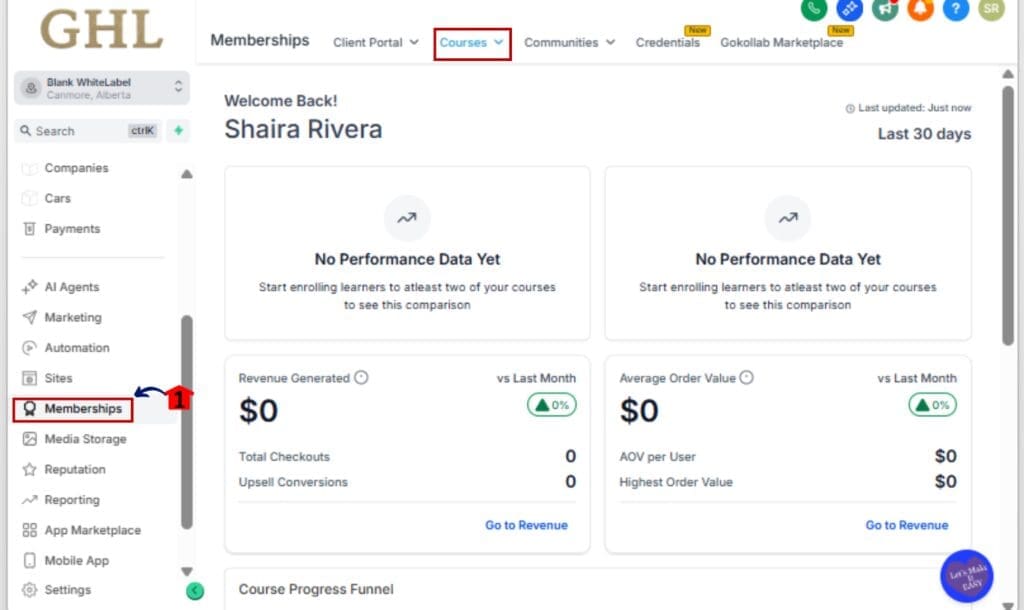Viewport: 1024px width, 610px height.
Task: Click info icon beside Average Order Value
Action: (746, 378)
